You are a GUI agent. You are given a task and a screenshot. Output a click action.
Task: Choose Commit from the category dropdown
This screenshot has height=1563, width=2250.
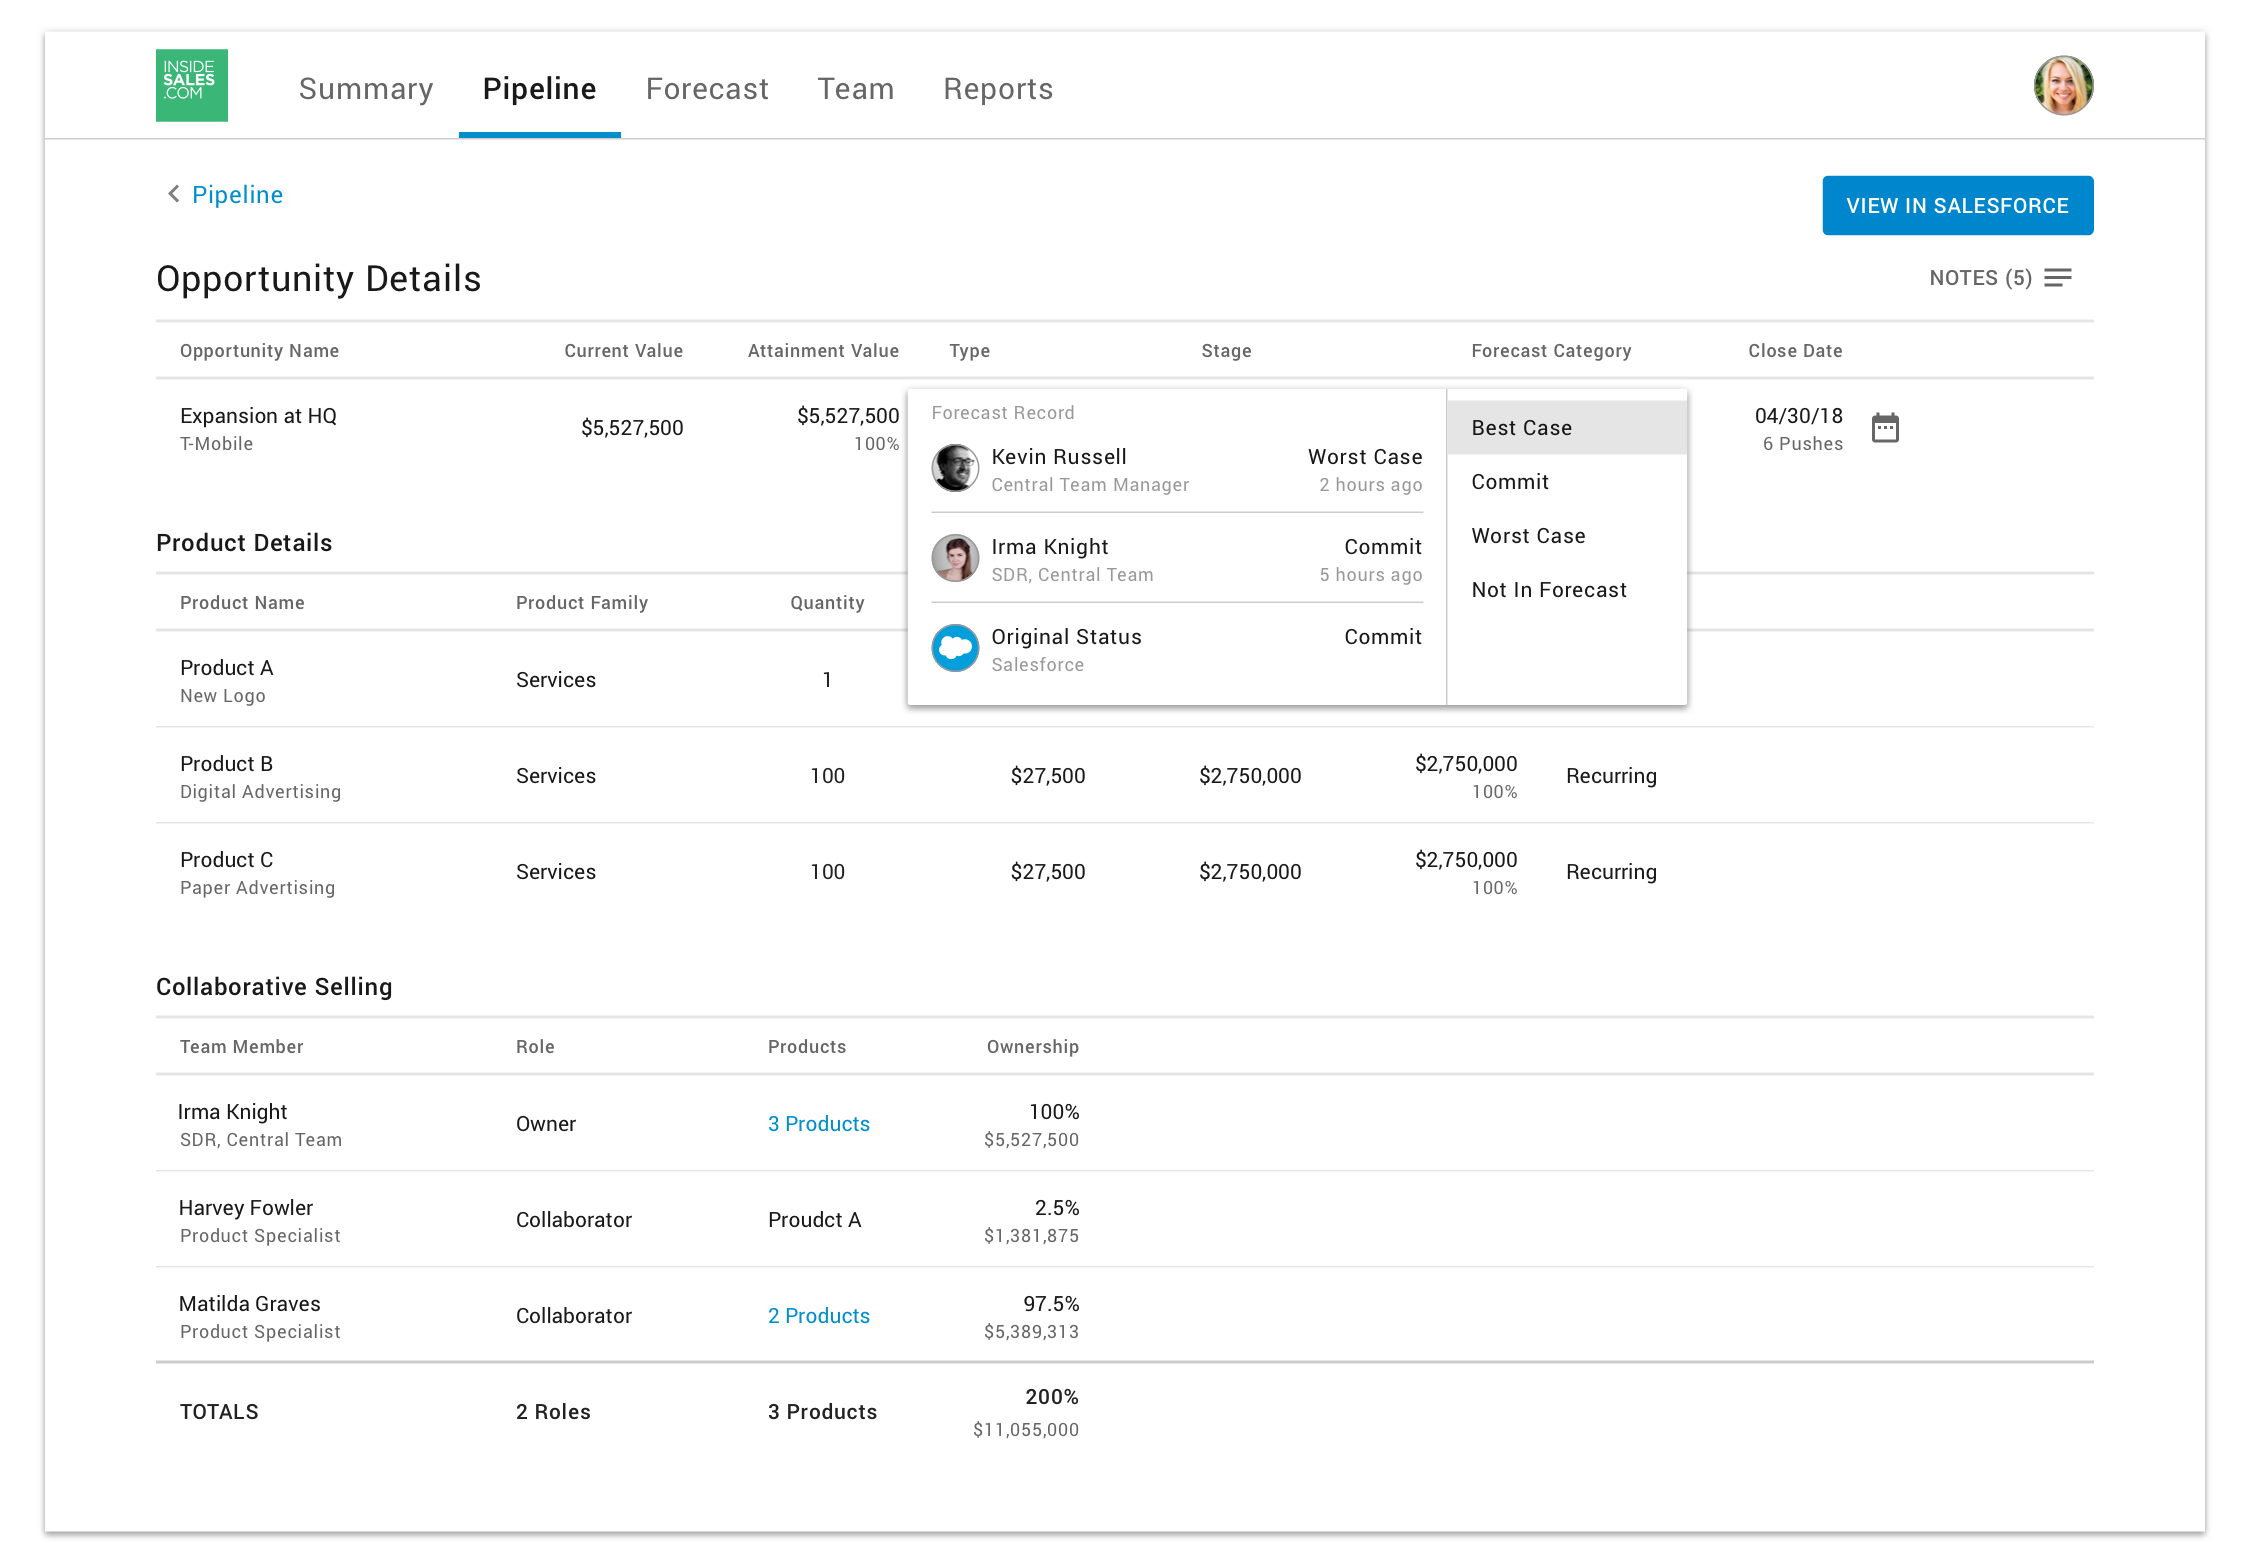(1509, 482)
